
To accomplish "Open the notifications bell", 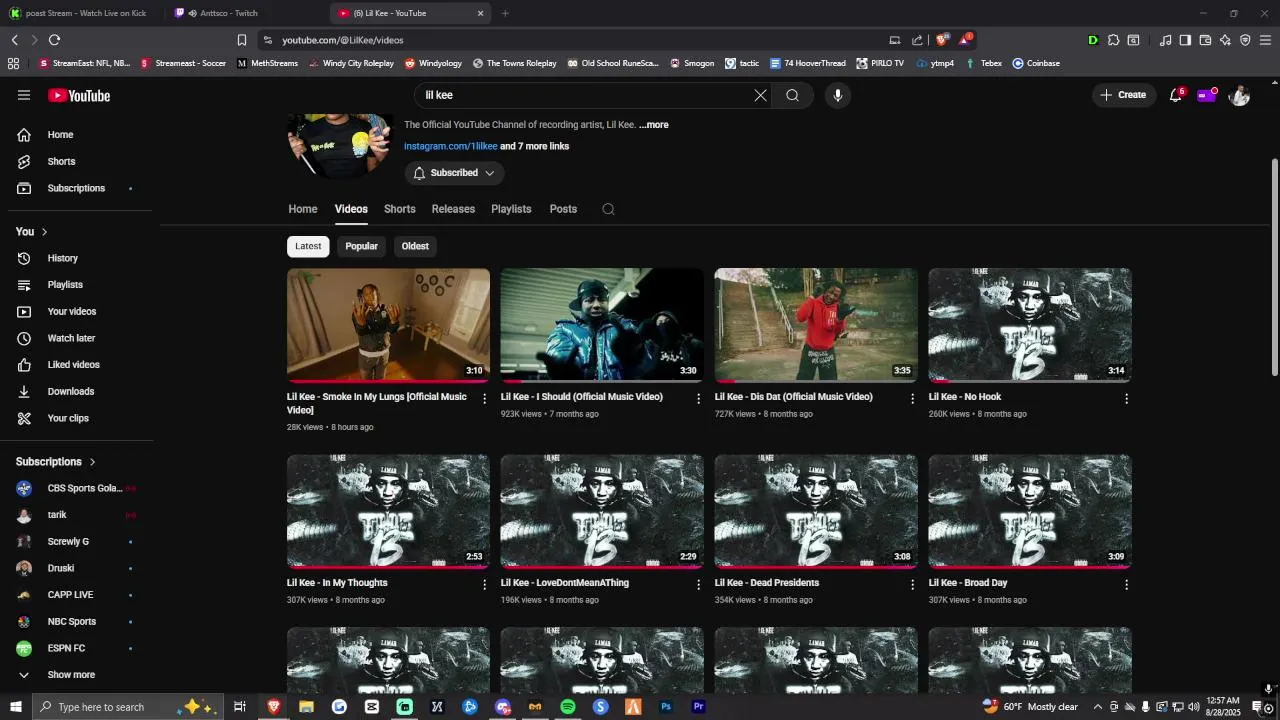I will tap(1176, 95).
